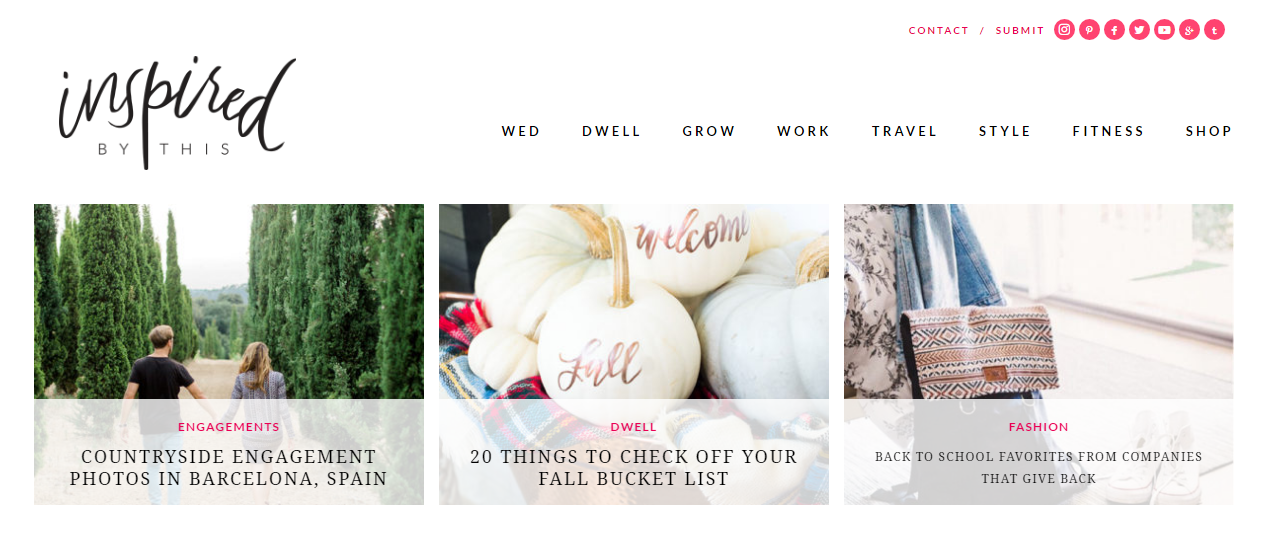Click the Facebook circle icon

1115,30
